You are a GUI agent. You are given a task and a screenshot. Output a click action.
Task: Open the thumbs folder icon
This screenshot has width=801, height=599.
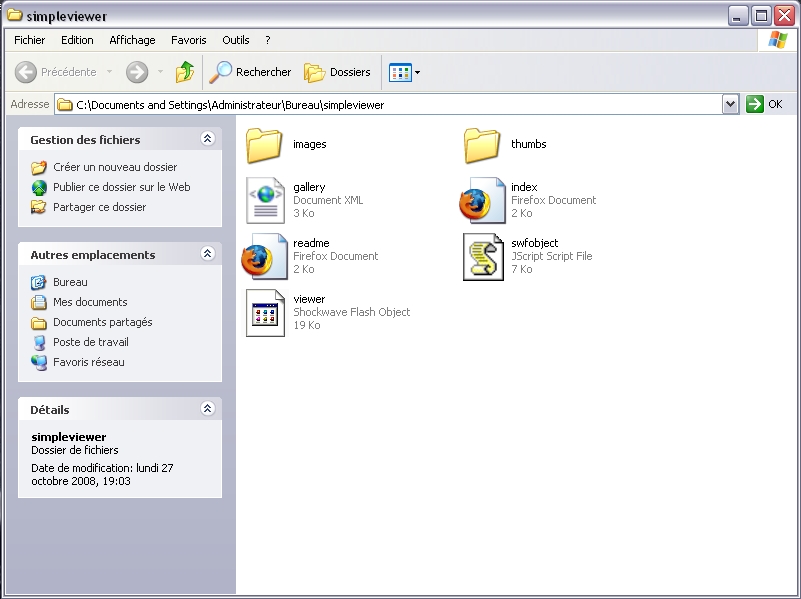tap(482, 145)
